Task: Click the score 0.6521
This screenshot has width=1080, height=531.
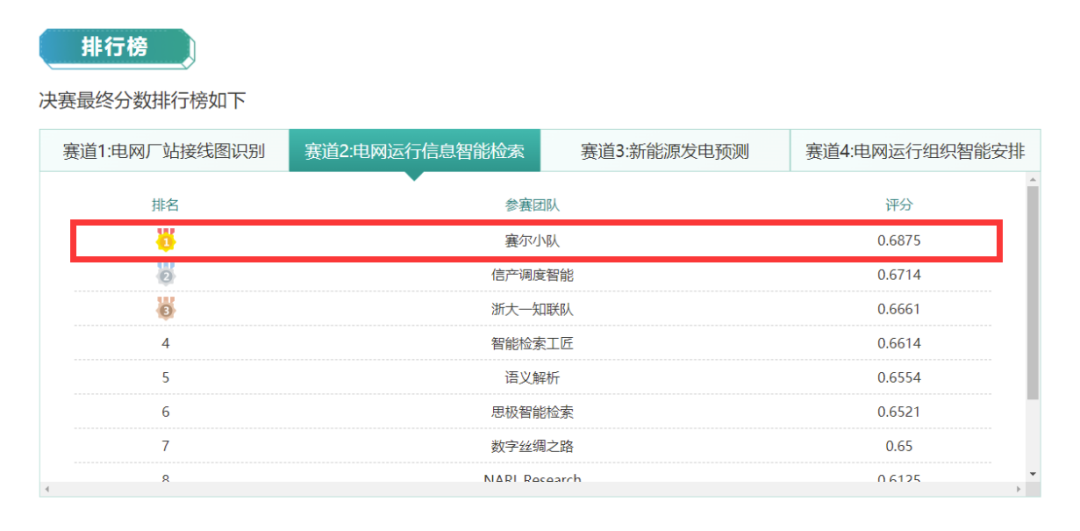Action: (x=899, y=413)
